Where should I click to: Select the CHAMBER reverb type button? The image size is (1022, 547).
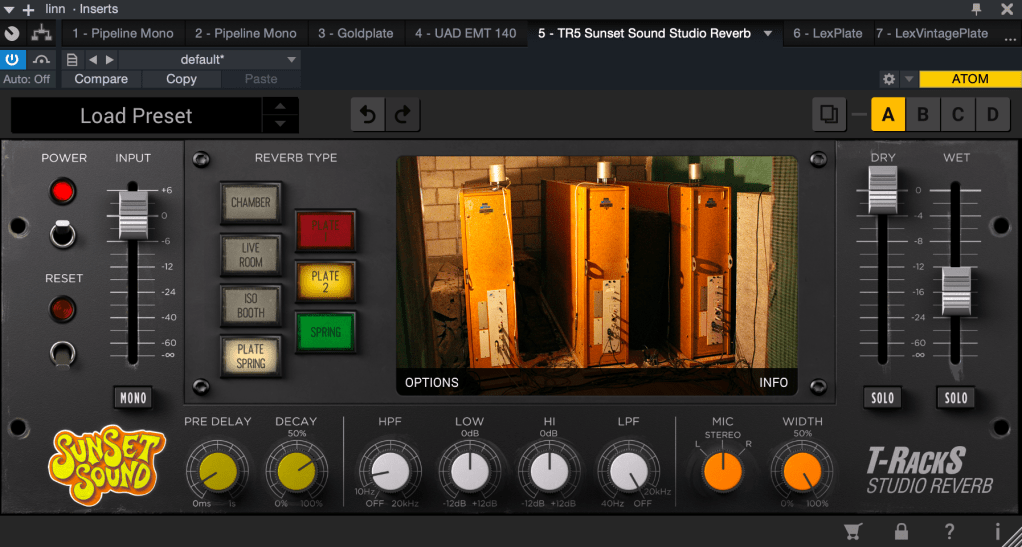[x=251, y=202]
